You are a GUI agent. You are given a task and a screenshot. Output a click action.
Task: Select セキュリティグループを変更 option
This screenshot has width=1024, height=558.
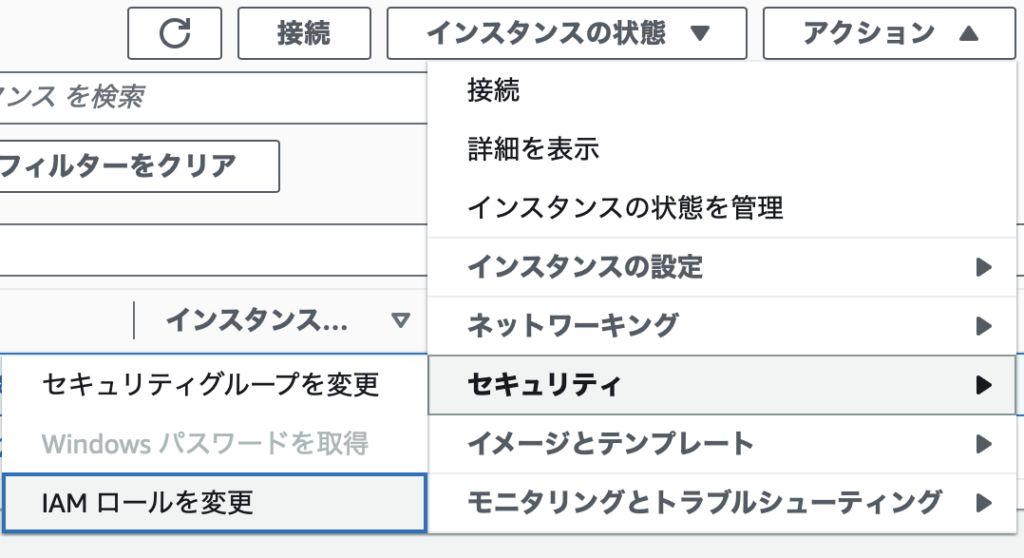click(x=215, y=385)
